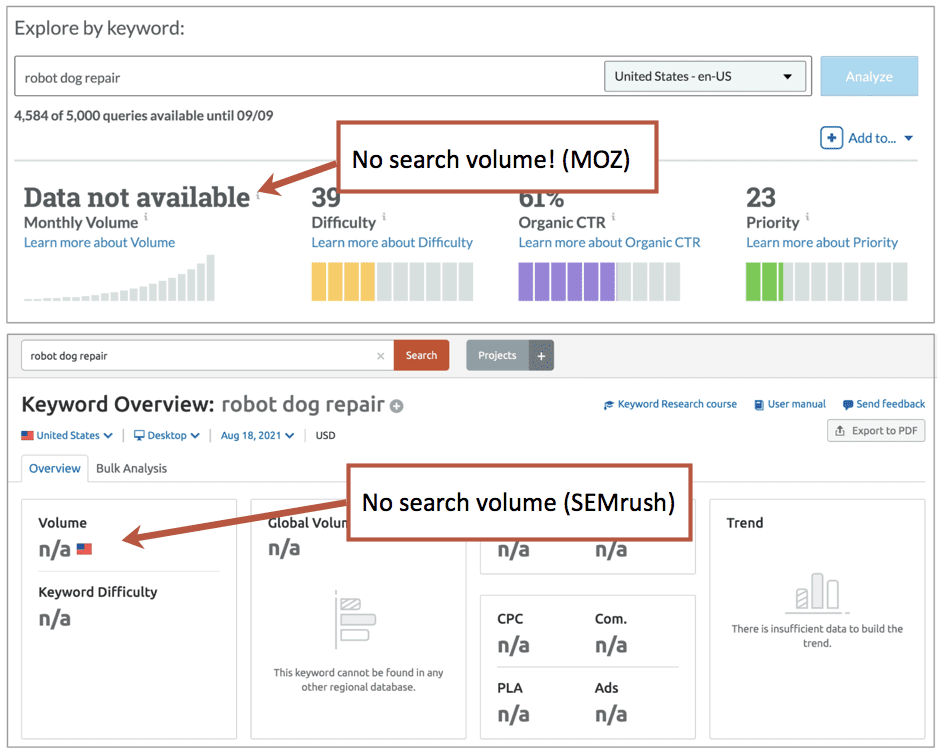Open the User manual via book icon
Image resolution: width=945 pixels, height=754 pixels.
coord(757,404)
